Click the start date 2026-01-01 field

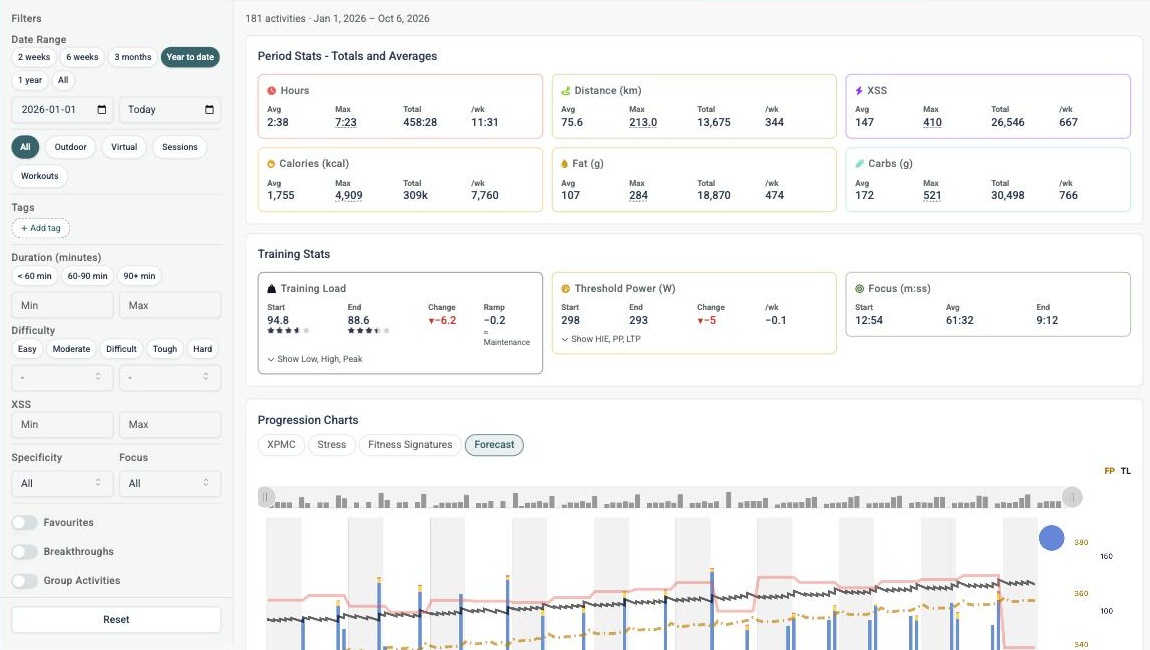[x=62, y=109]
